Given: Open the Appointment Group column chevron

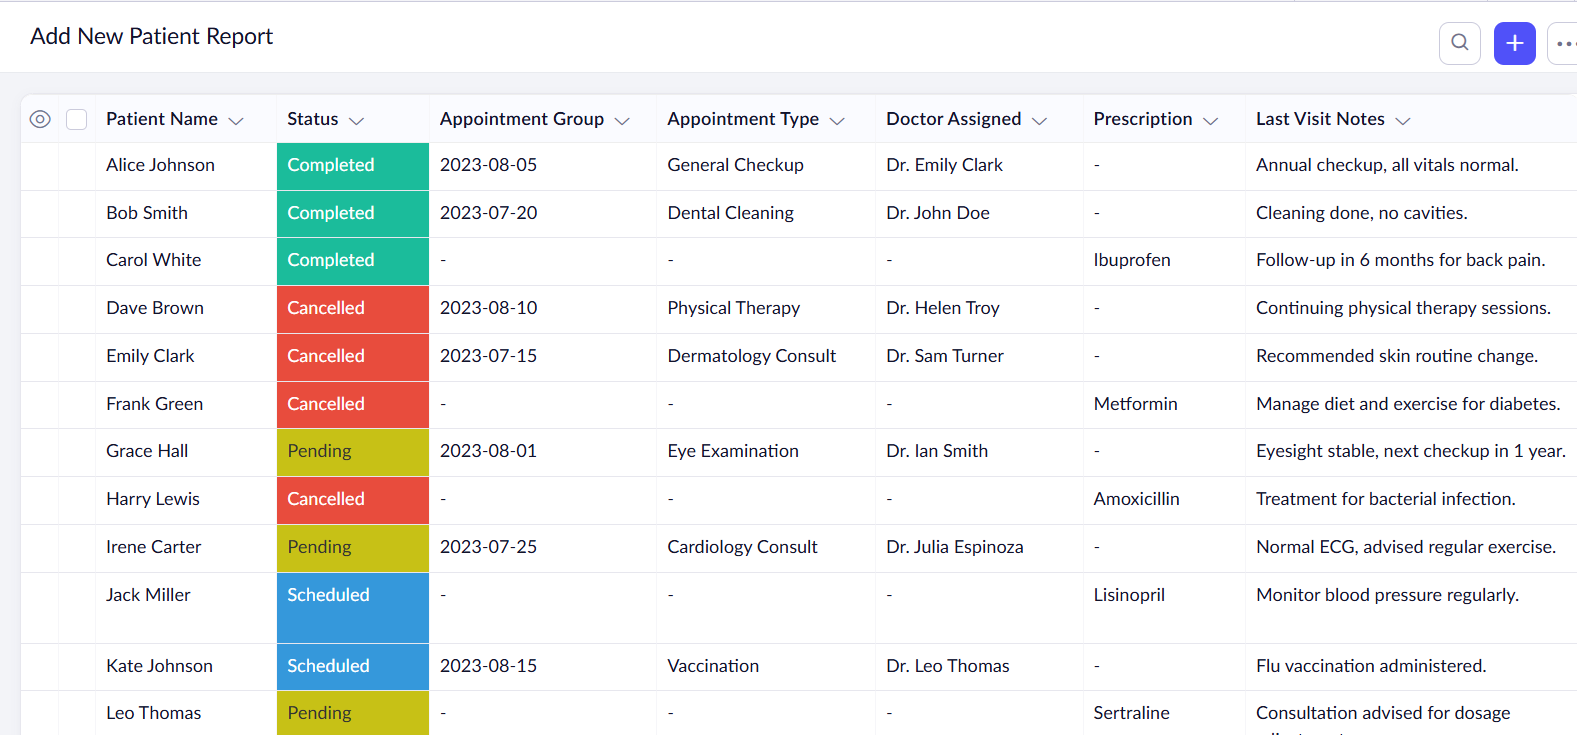Looking at the screenshot, I should tap(622, 120).
